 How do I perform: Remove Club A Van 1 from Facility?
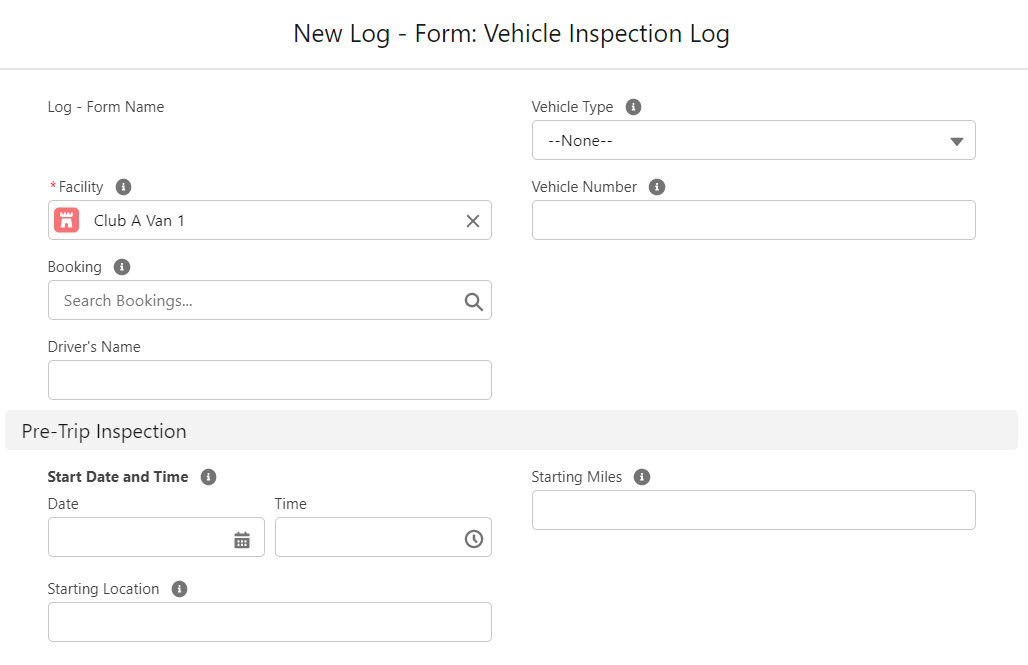(472, 220)
